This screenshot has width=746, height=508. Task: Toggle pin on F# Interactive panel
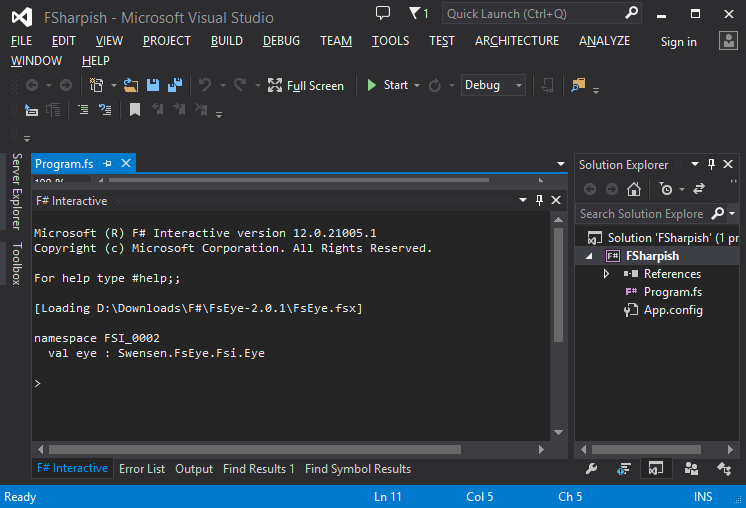(x=539, y=200)
